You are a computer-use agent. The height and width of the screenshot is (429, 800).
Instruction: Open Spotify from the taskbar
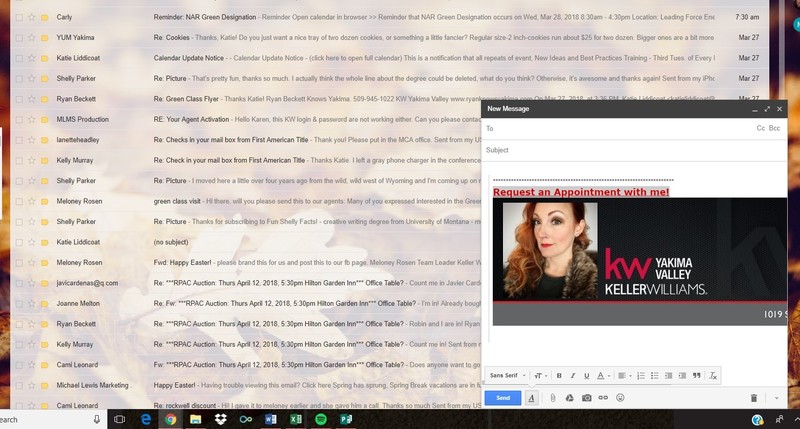coord(321,419)
